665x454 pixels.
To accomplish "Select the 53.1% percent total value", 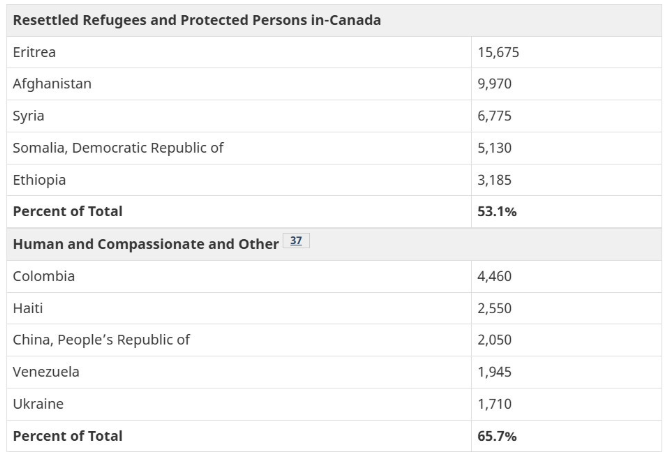I will [497, 211].
